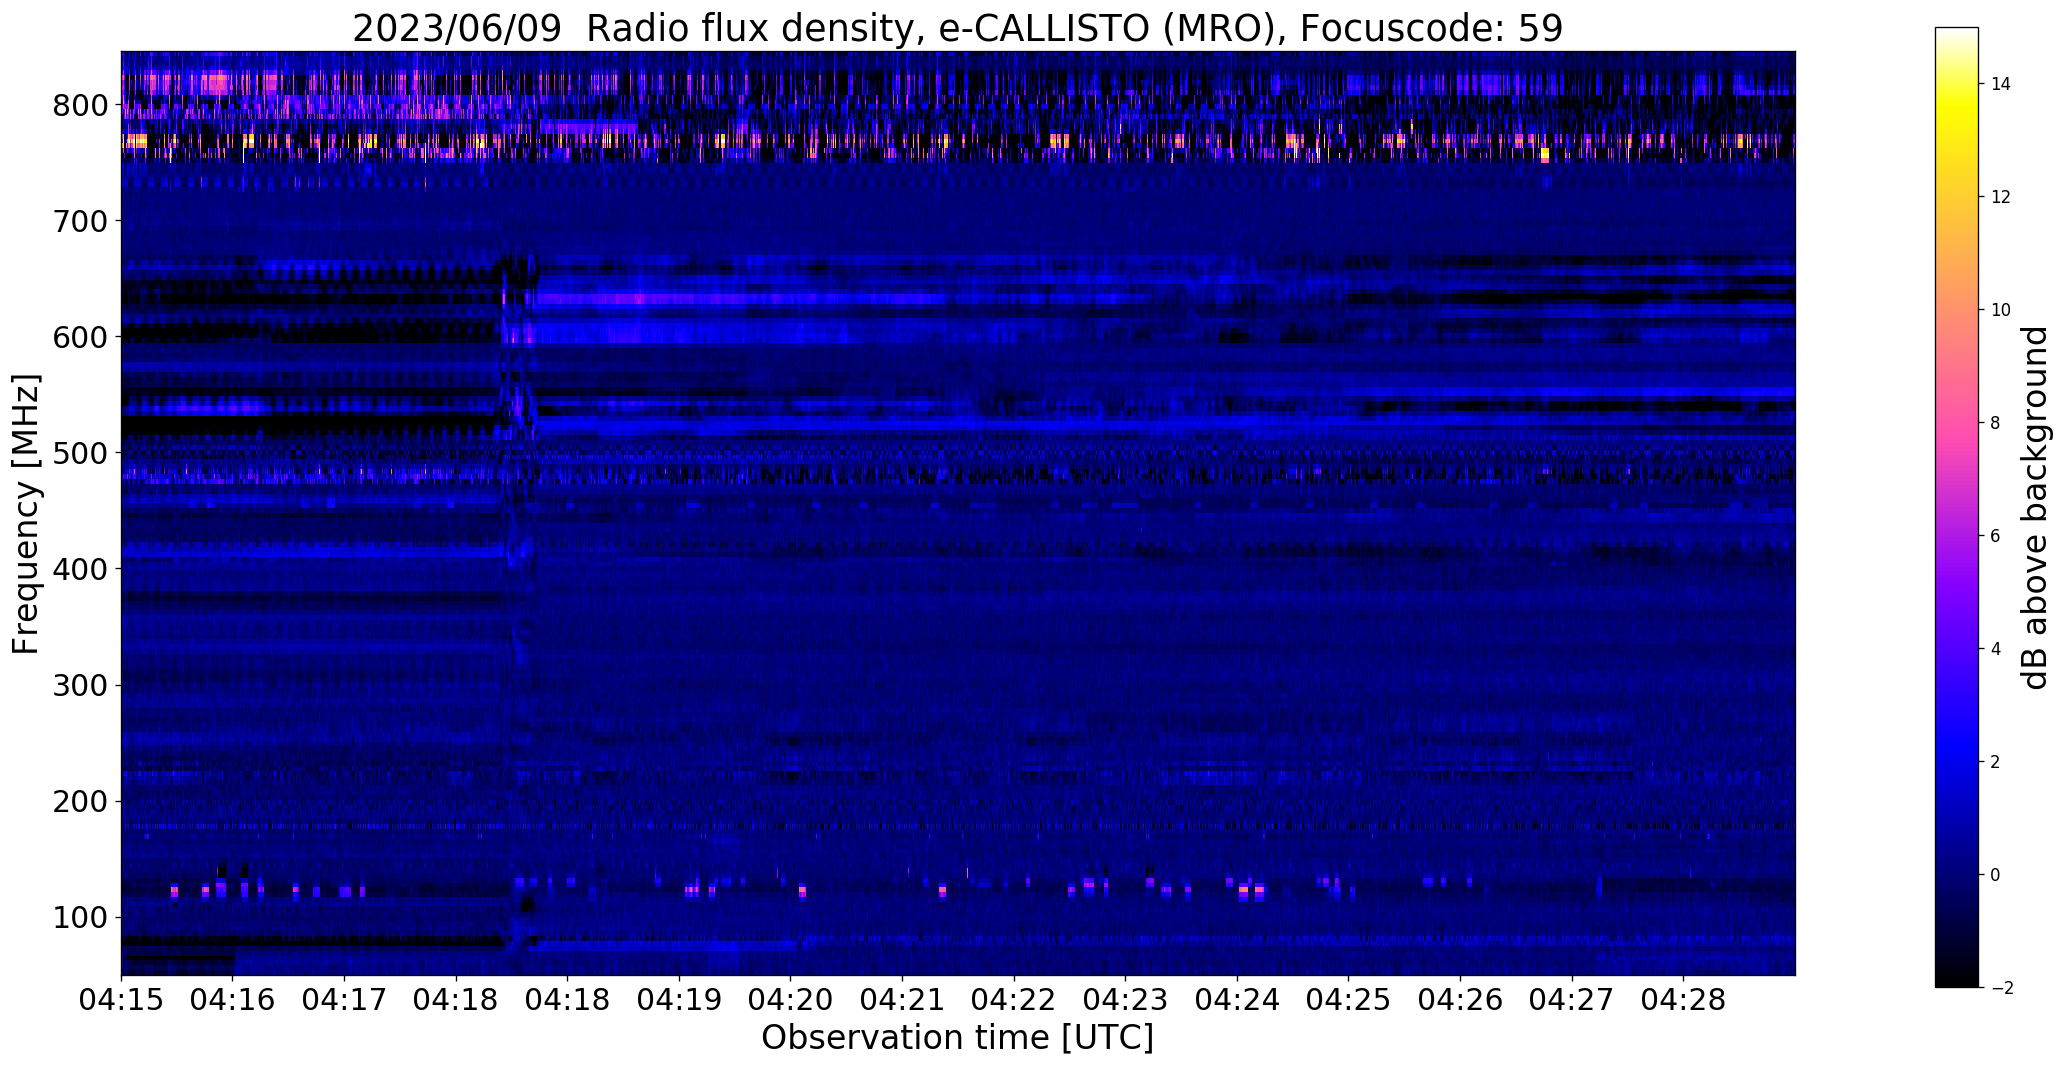Click the colorbar tick label 4
Image resolution: width=2066 pixels, height=1067 pixels.
click(1995, 649)
